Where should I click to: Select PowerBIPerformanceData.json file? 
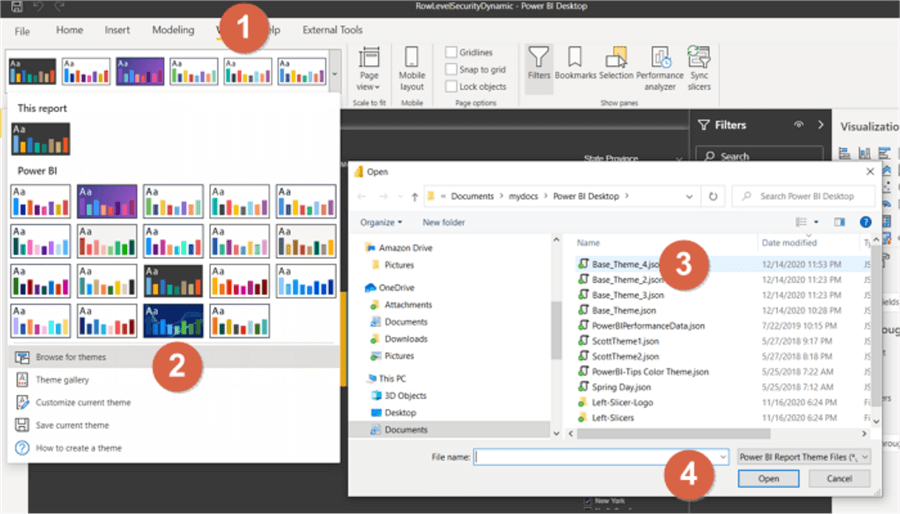[x=641, y=326]
